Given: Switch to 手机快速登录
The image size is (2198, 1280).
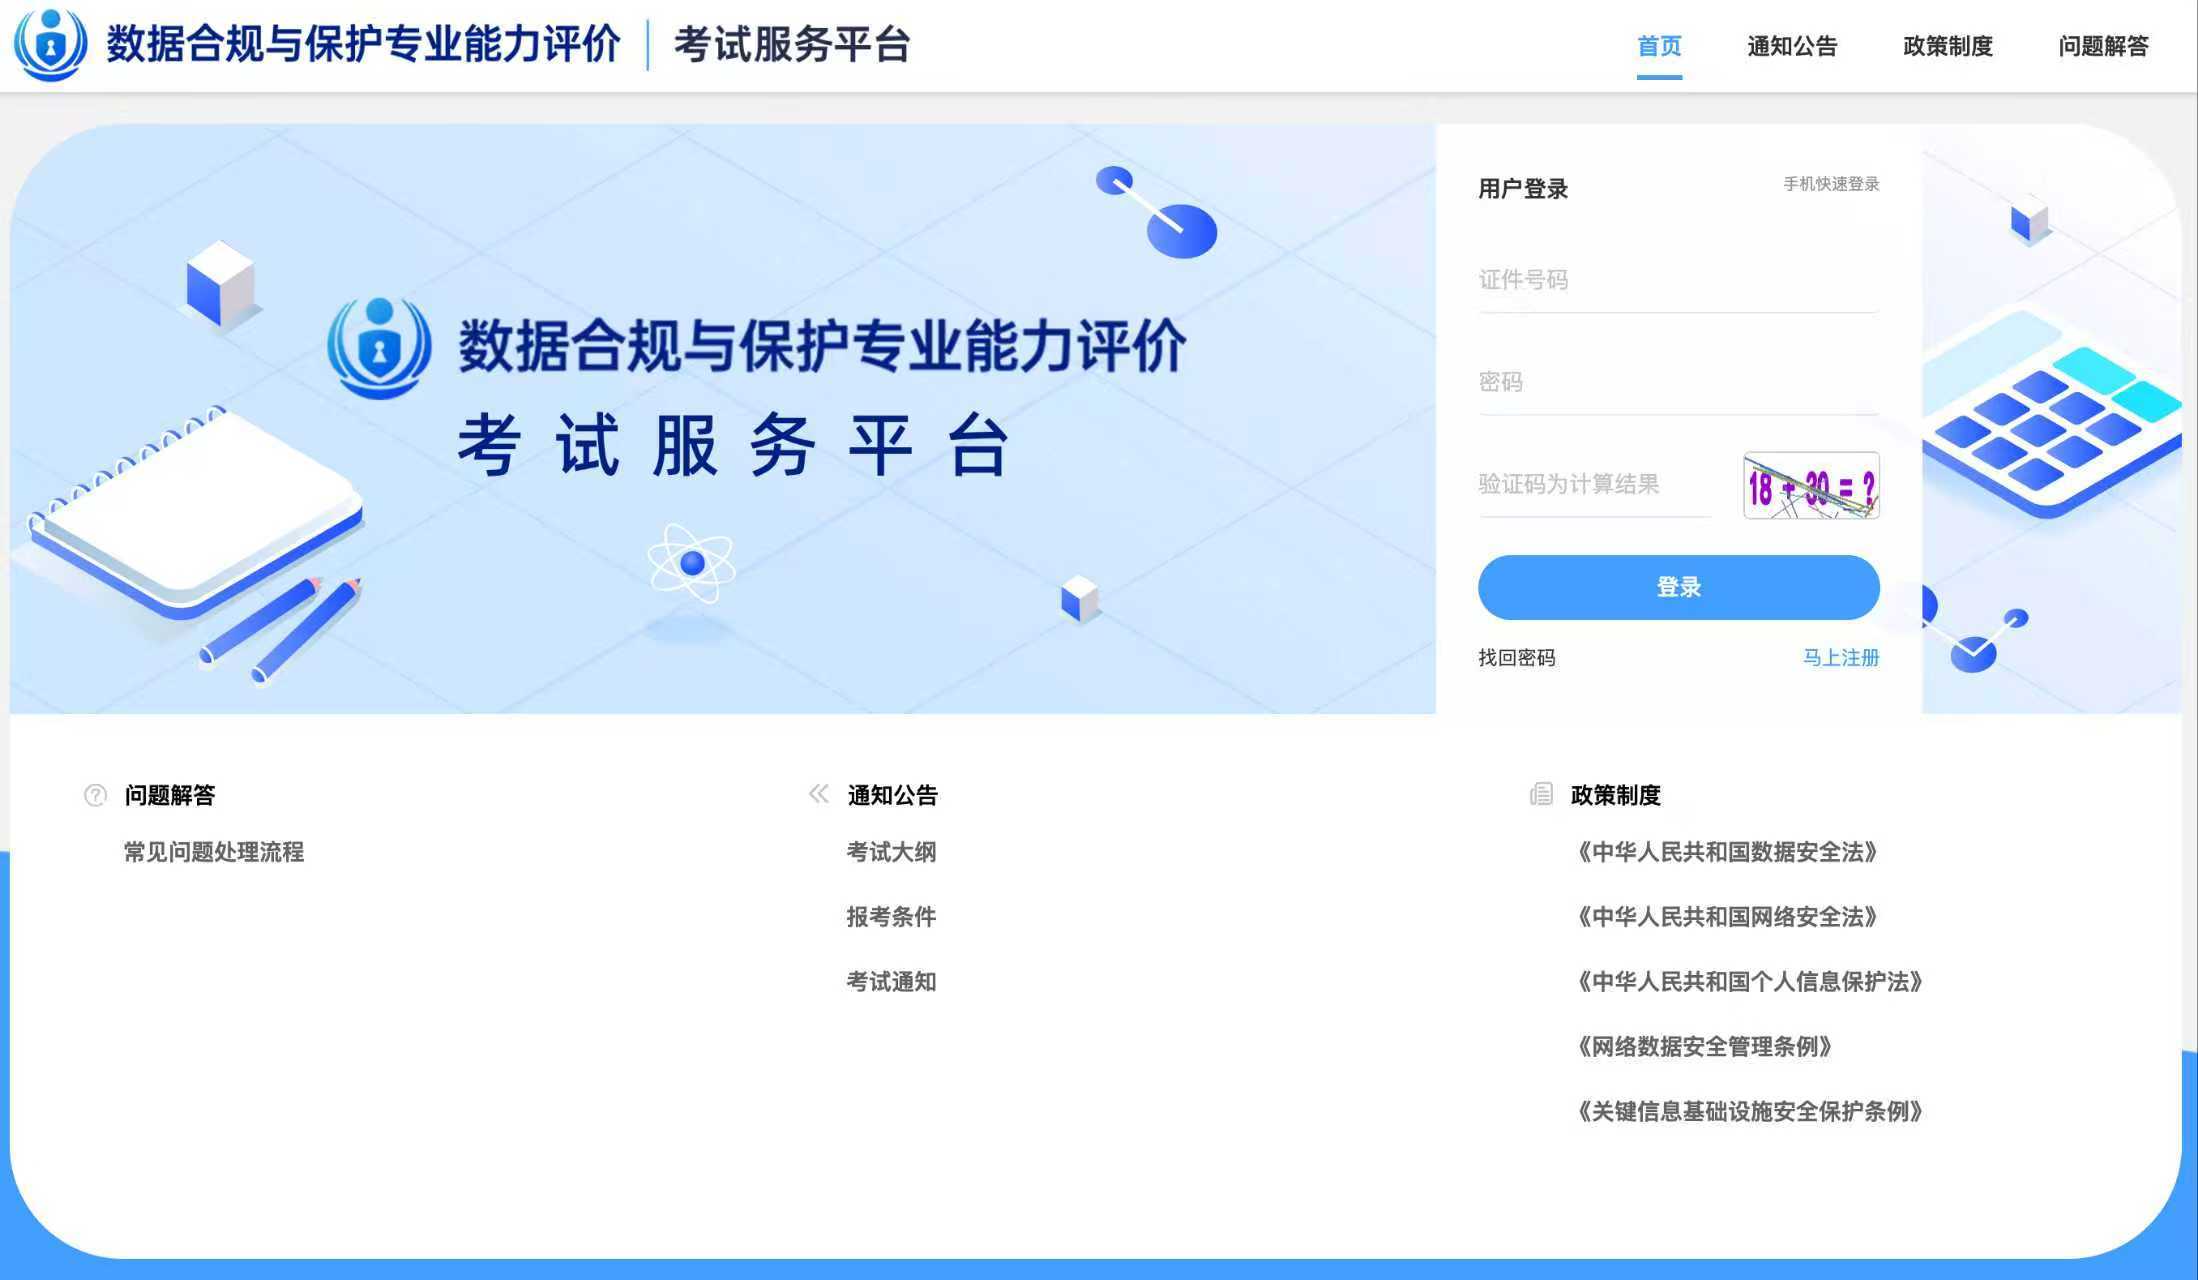Looking at the screenshot, I should pyautogui.click(x=1830, y=184).
